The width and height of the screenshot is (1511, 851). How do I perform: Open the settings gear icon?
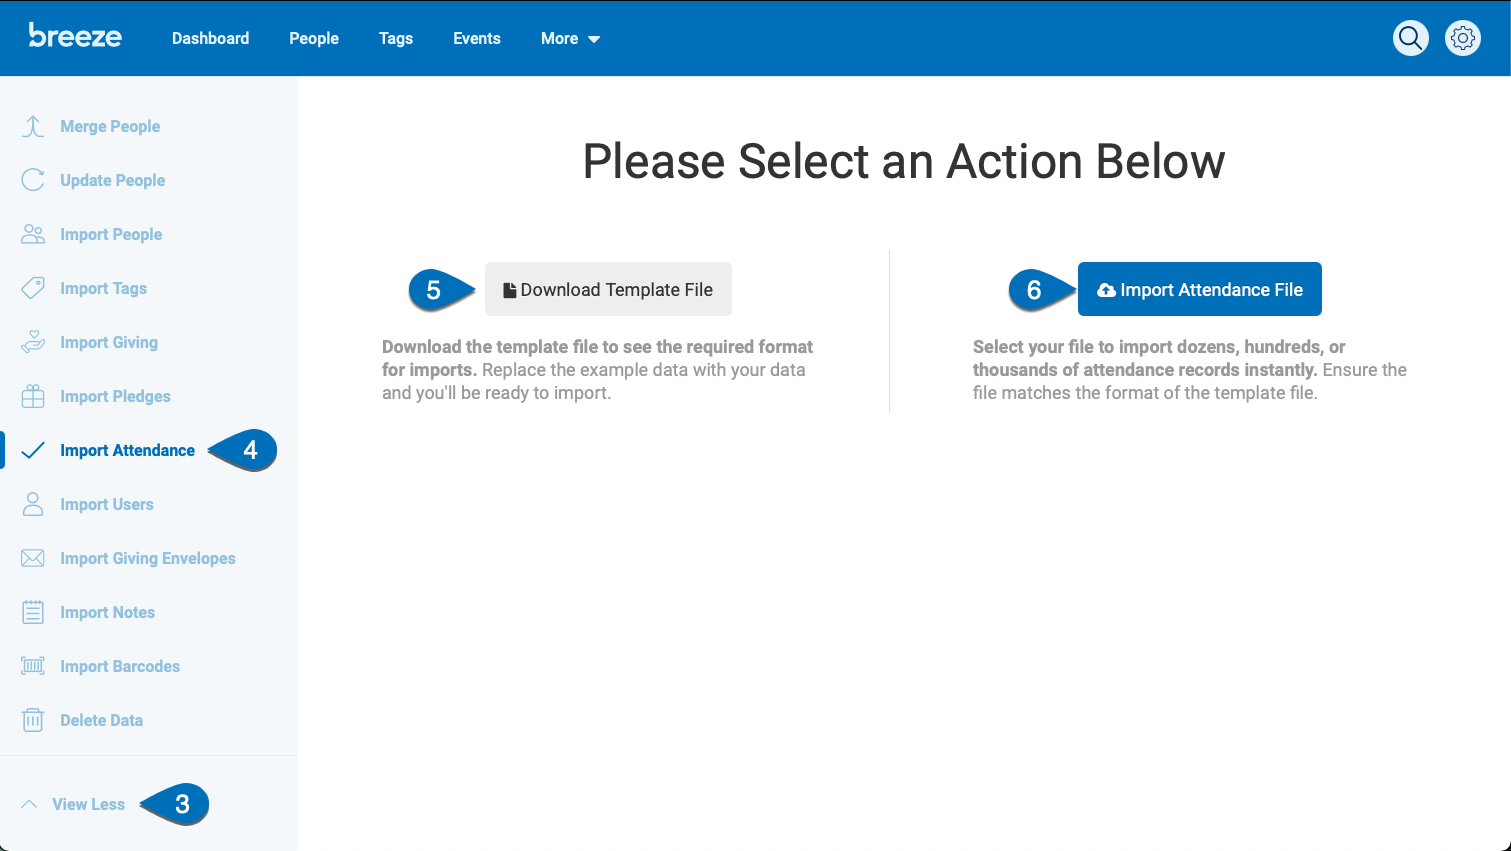[1463, 38]
